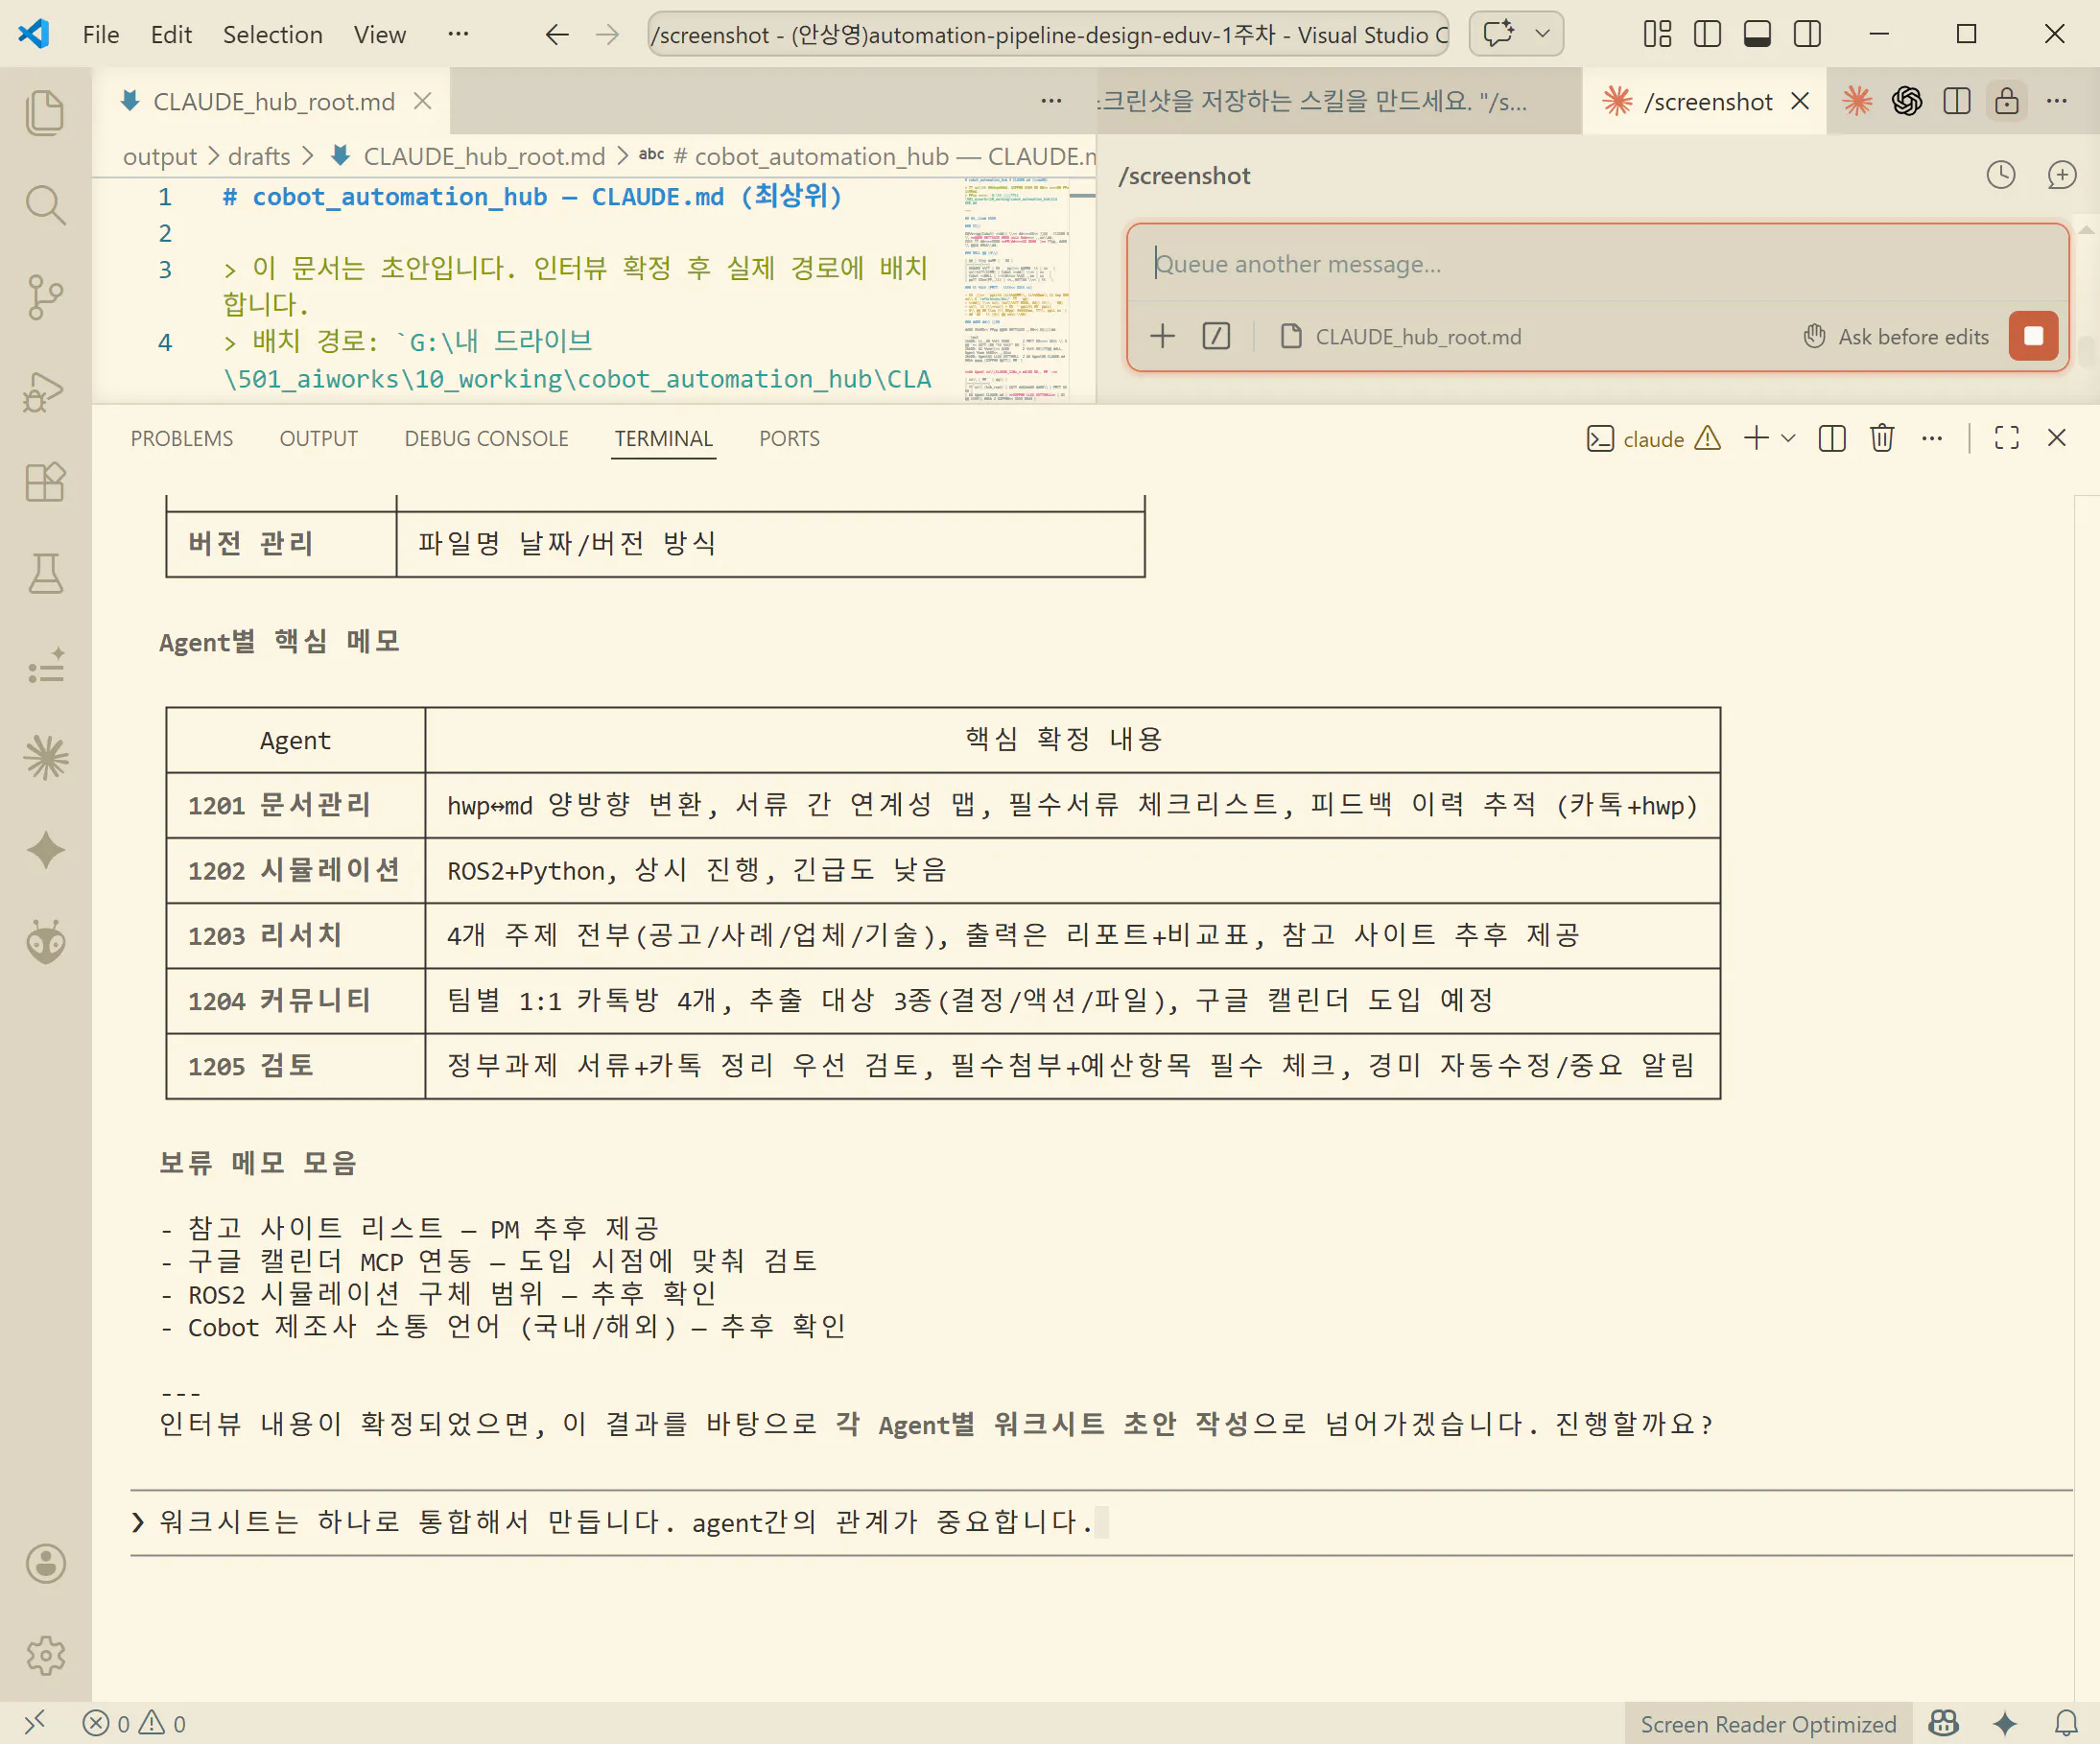
Task: Click the CLAUDE_hub_root.md attached file chip
Action: click(1401, 337)
